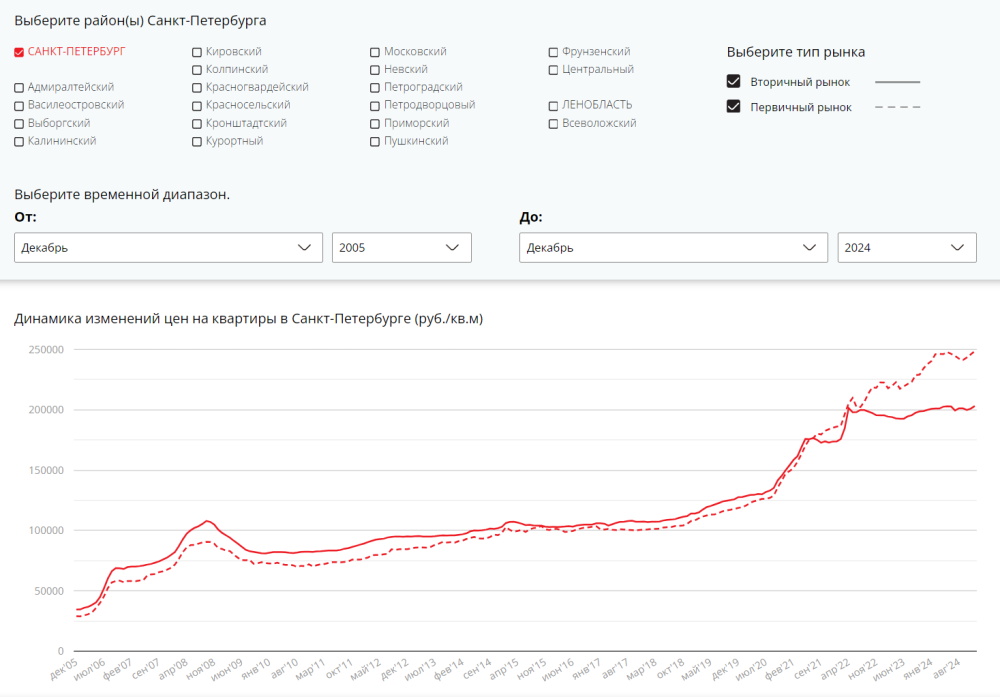Select the Петроградский district checkbox
The width and height of the screenshot is (1000, 697).
[x=375, y=88]
